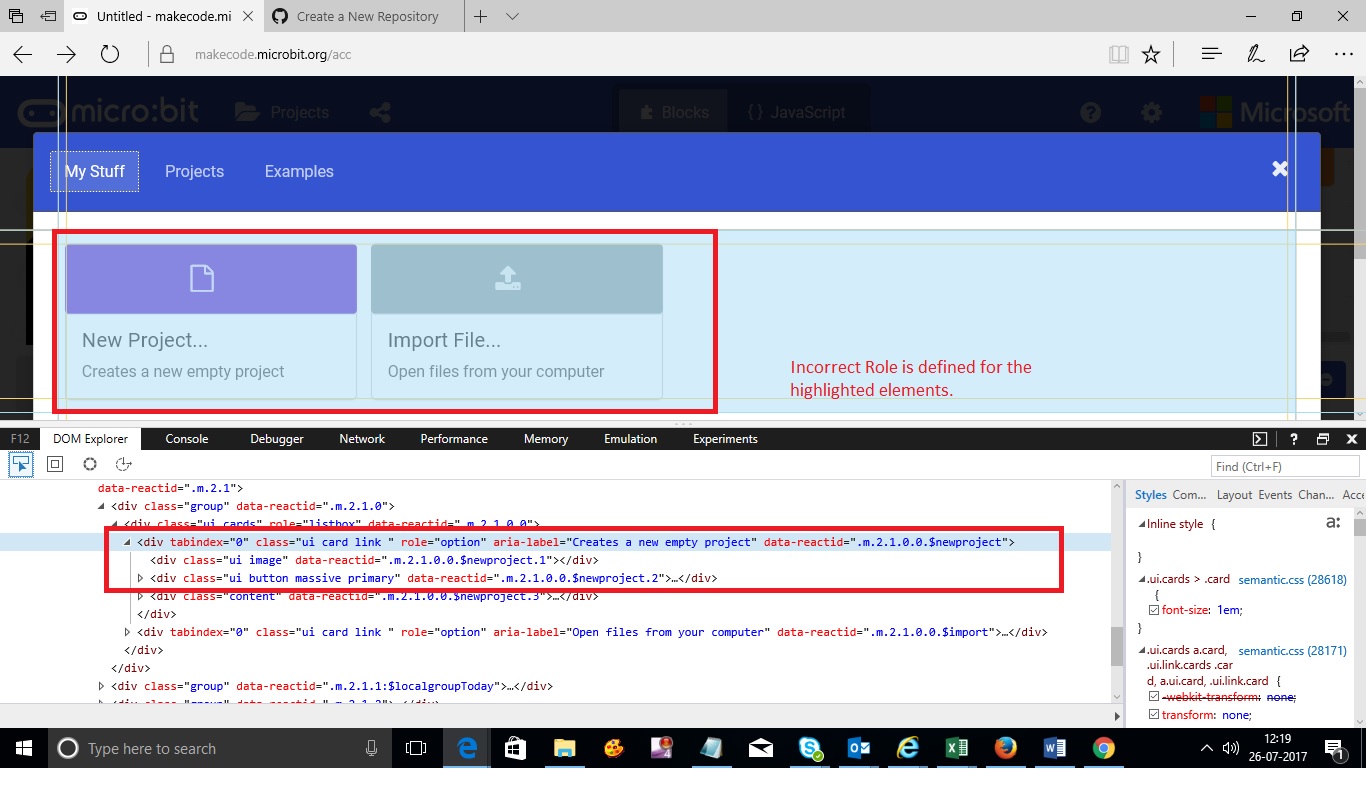This screenshot has height=812, width=1366.
Task: Open Reading view book icon
Action: pyautogui.click(x=1118, y=55)
